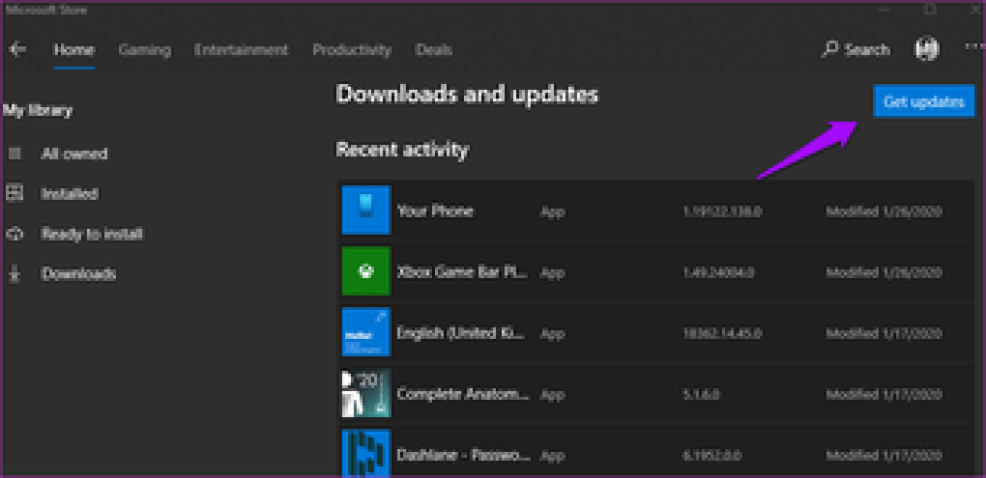Viewport: 986px width, 478px height.
Task: Select All owned in My library
Action: tap(74, 154)
